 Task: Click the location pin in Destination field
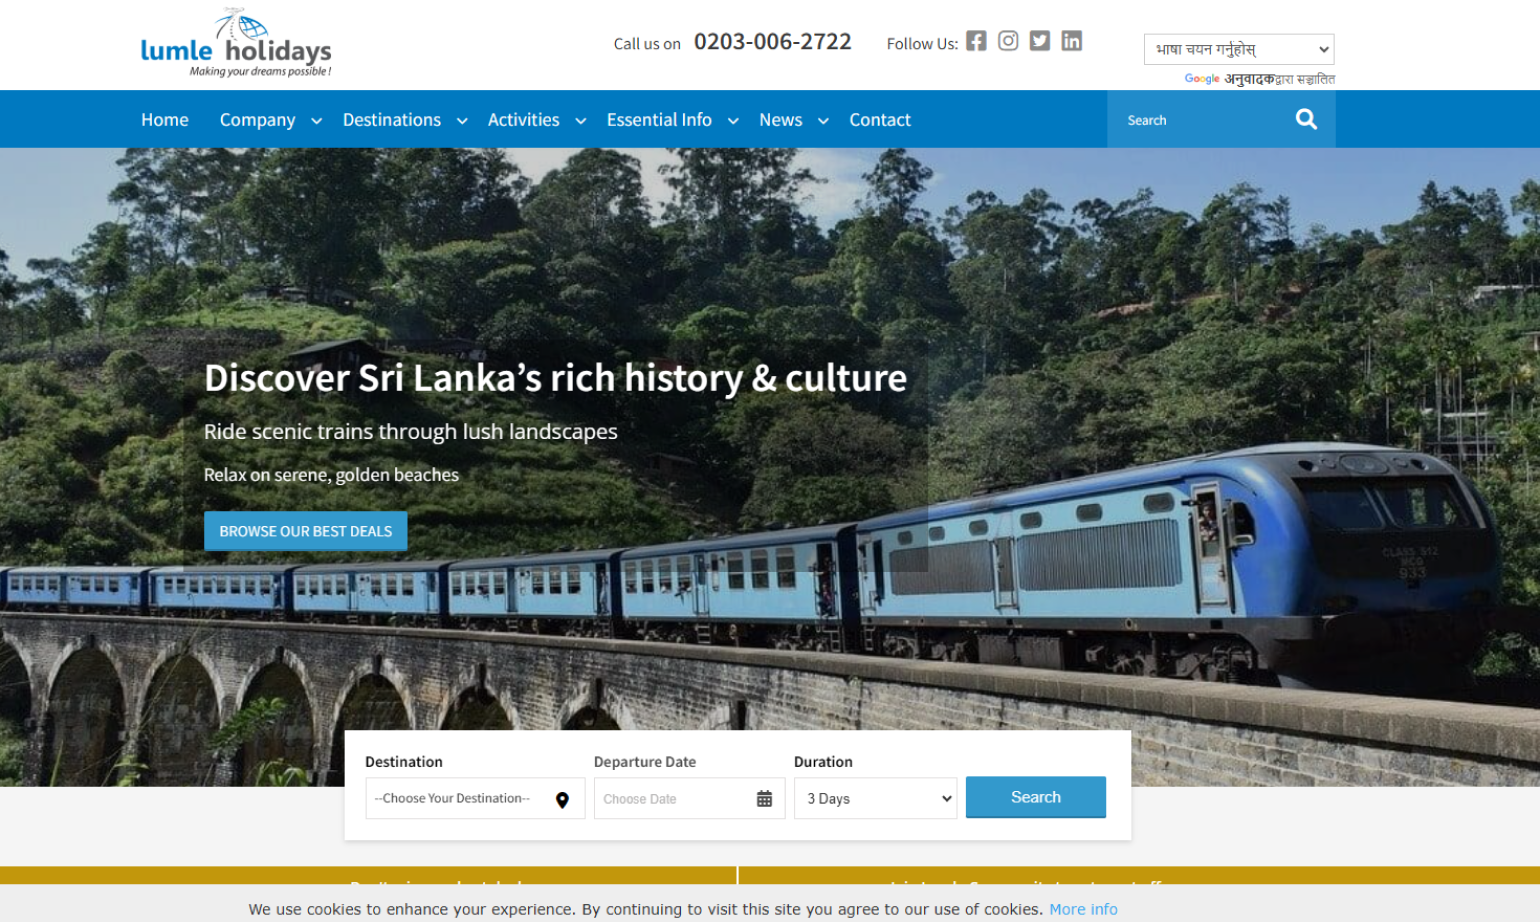[562, 800]
